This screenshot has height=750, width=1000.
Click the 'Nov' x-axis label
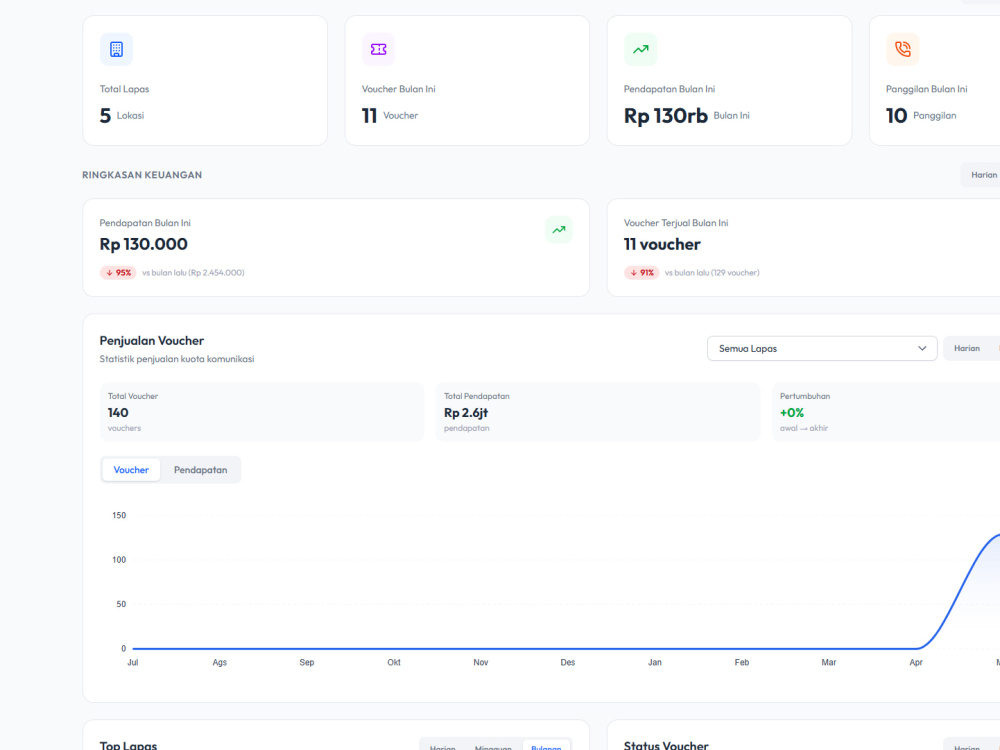[481, 663]
